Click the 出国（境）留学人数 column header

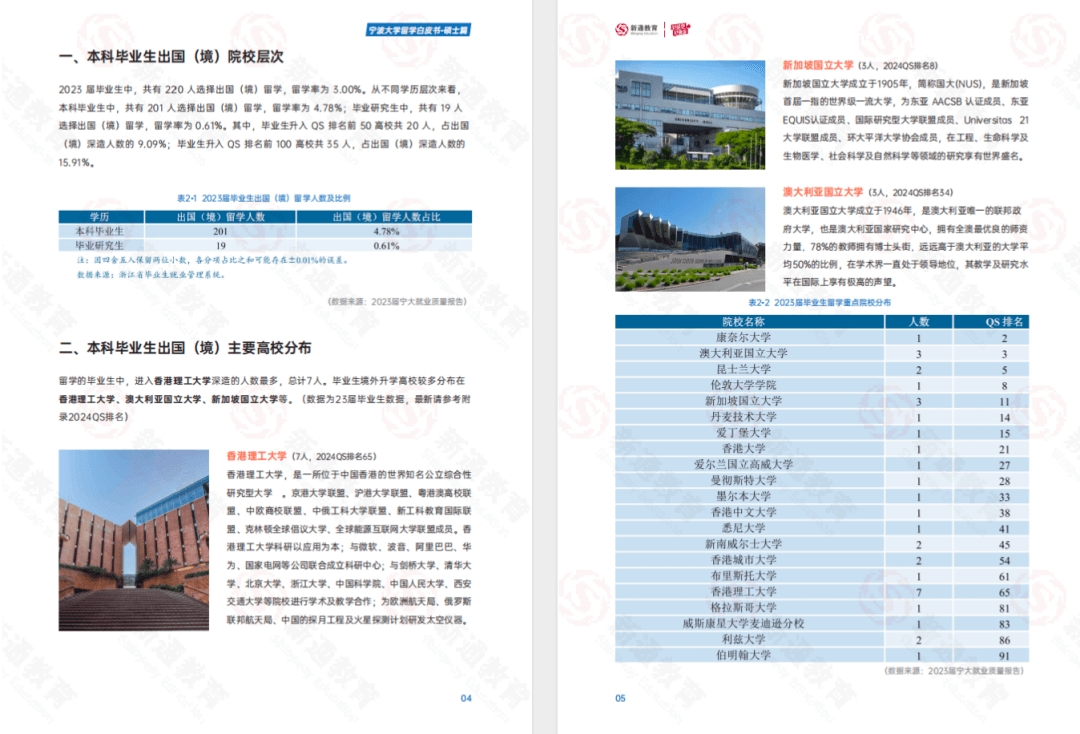[220, 217]
